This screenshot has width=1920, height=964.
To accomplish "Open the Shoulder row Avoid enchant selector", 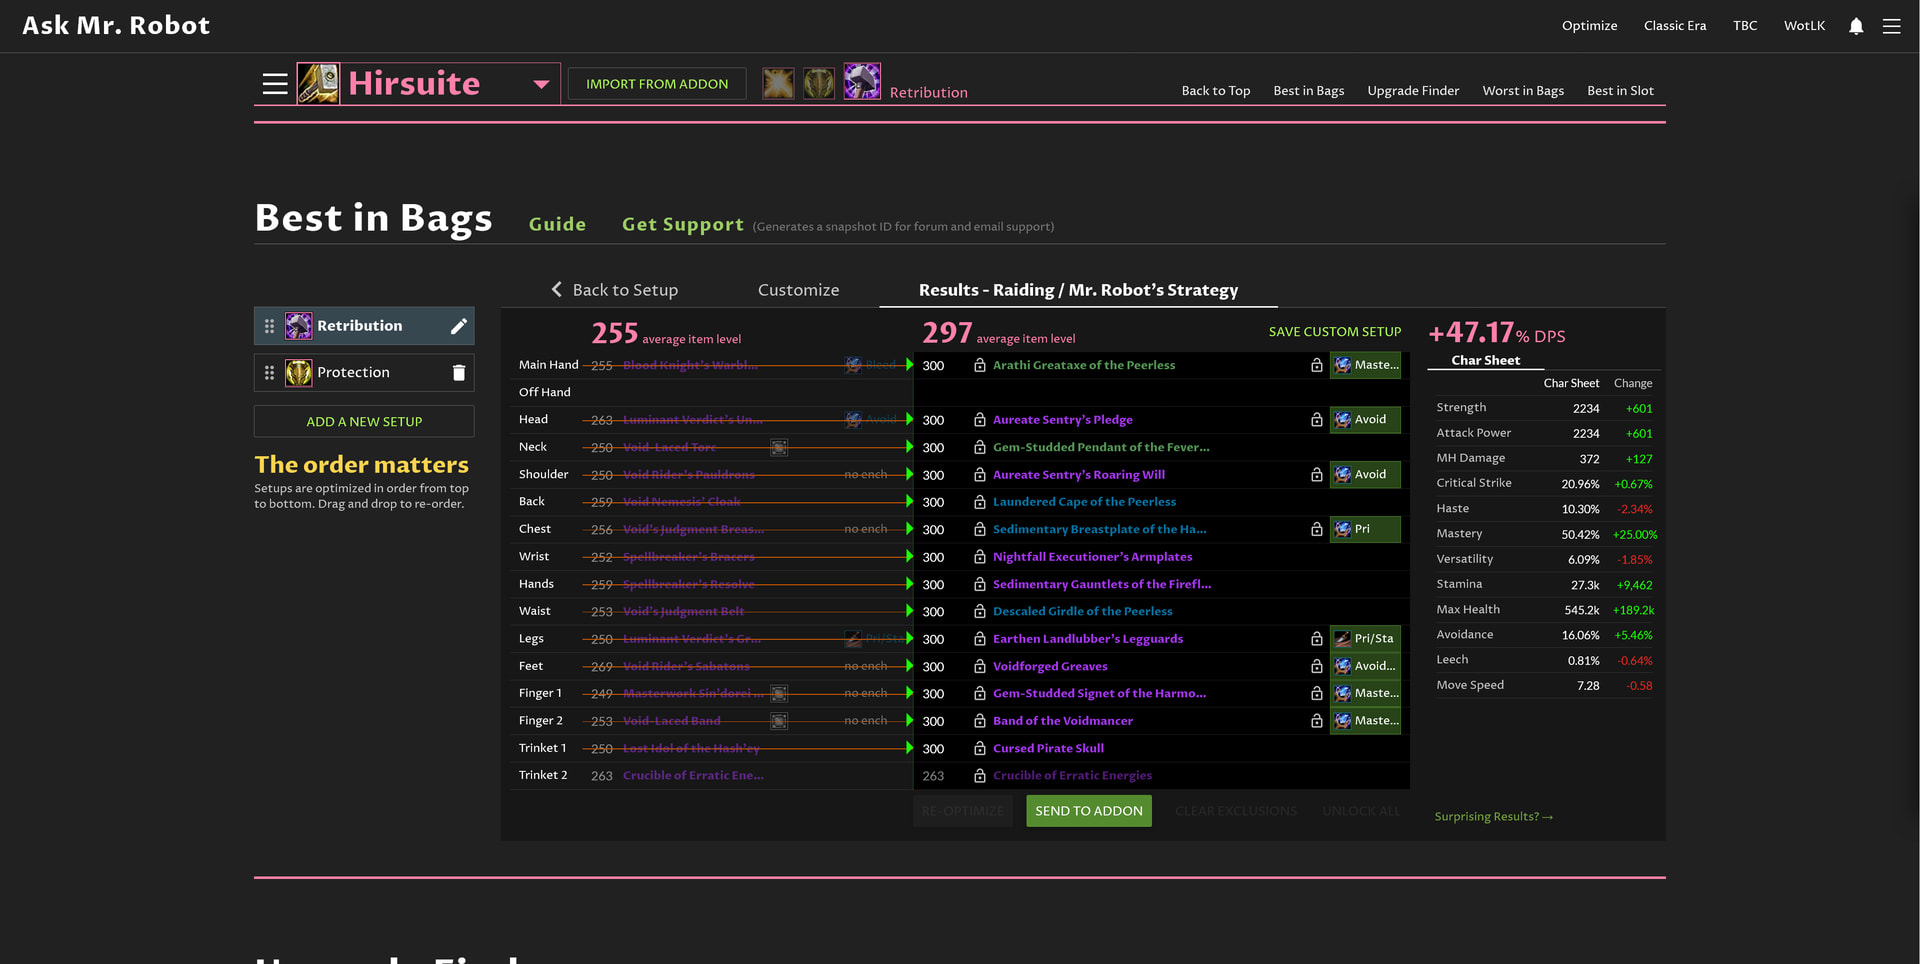I will tap(1365, 475).
